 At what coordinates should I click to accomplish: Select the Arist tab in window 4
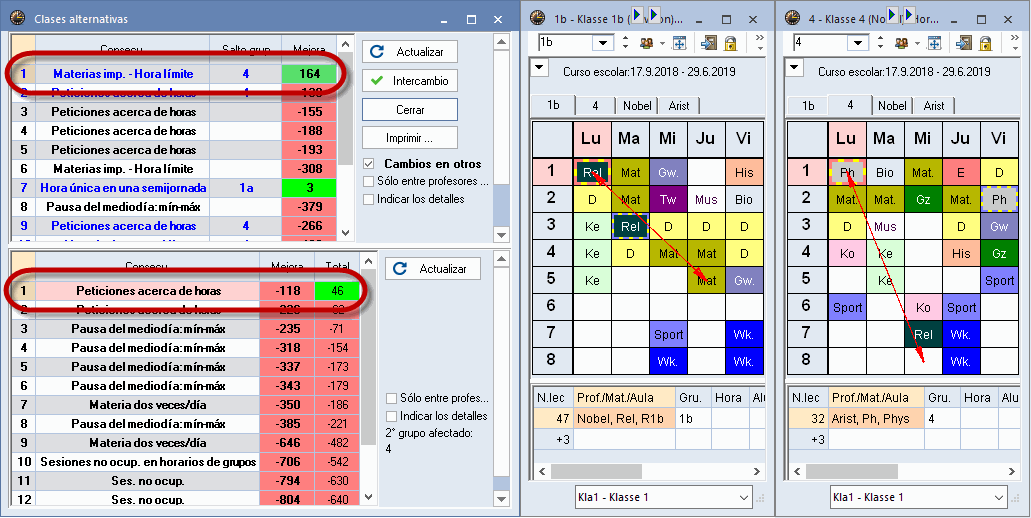click(x=934, y=106)
